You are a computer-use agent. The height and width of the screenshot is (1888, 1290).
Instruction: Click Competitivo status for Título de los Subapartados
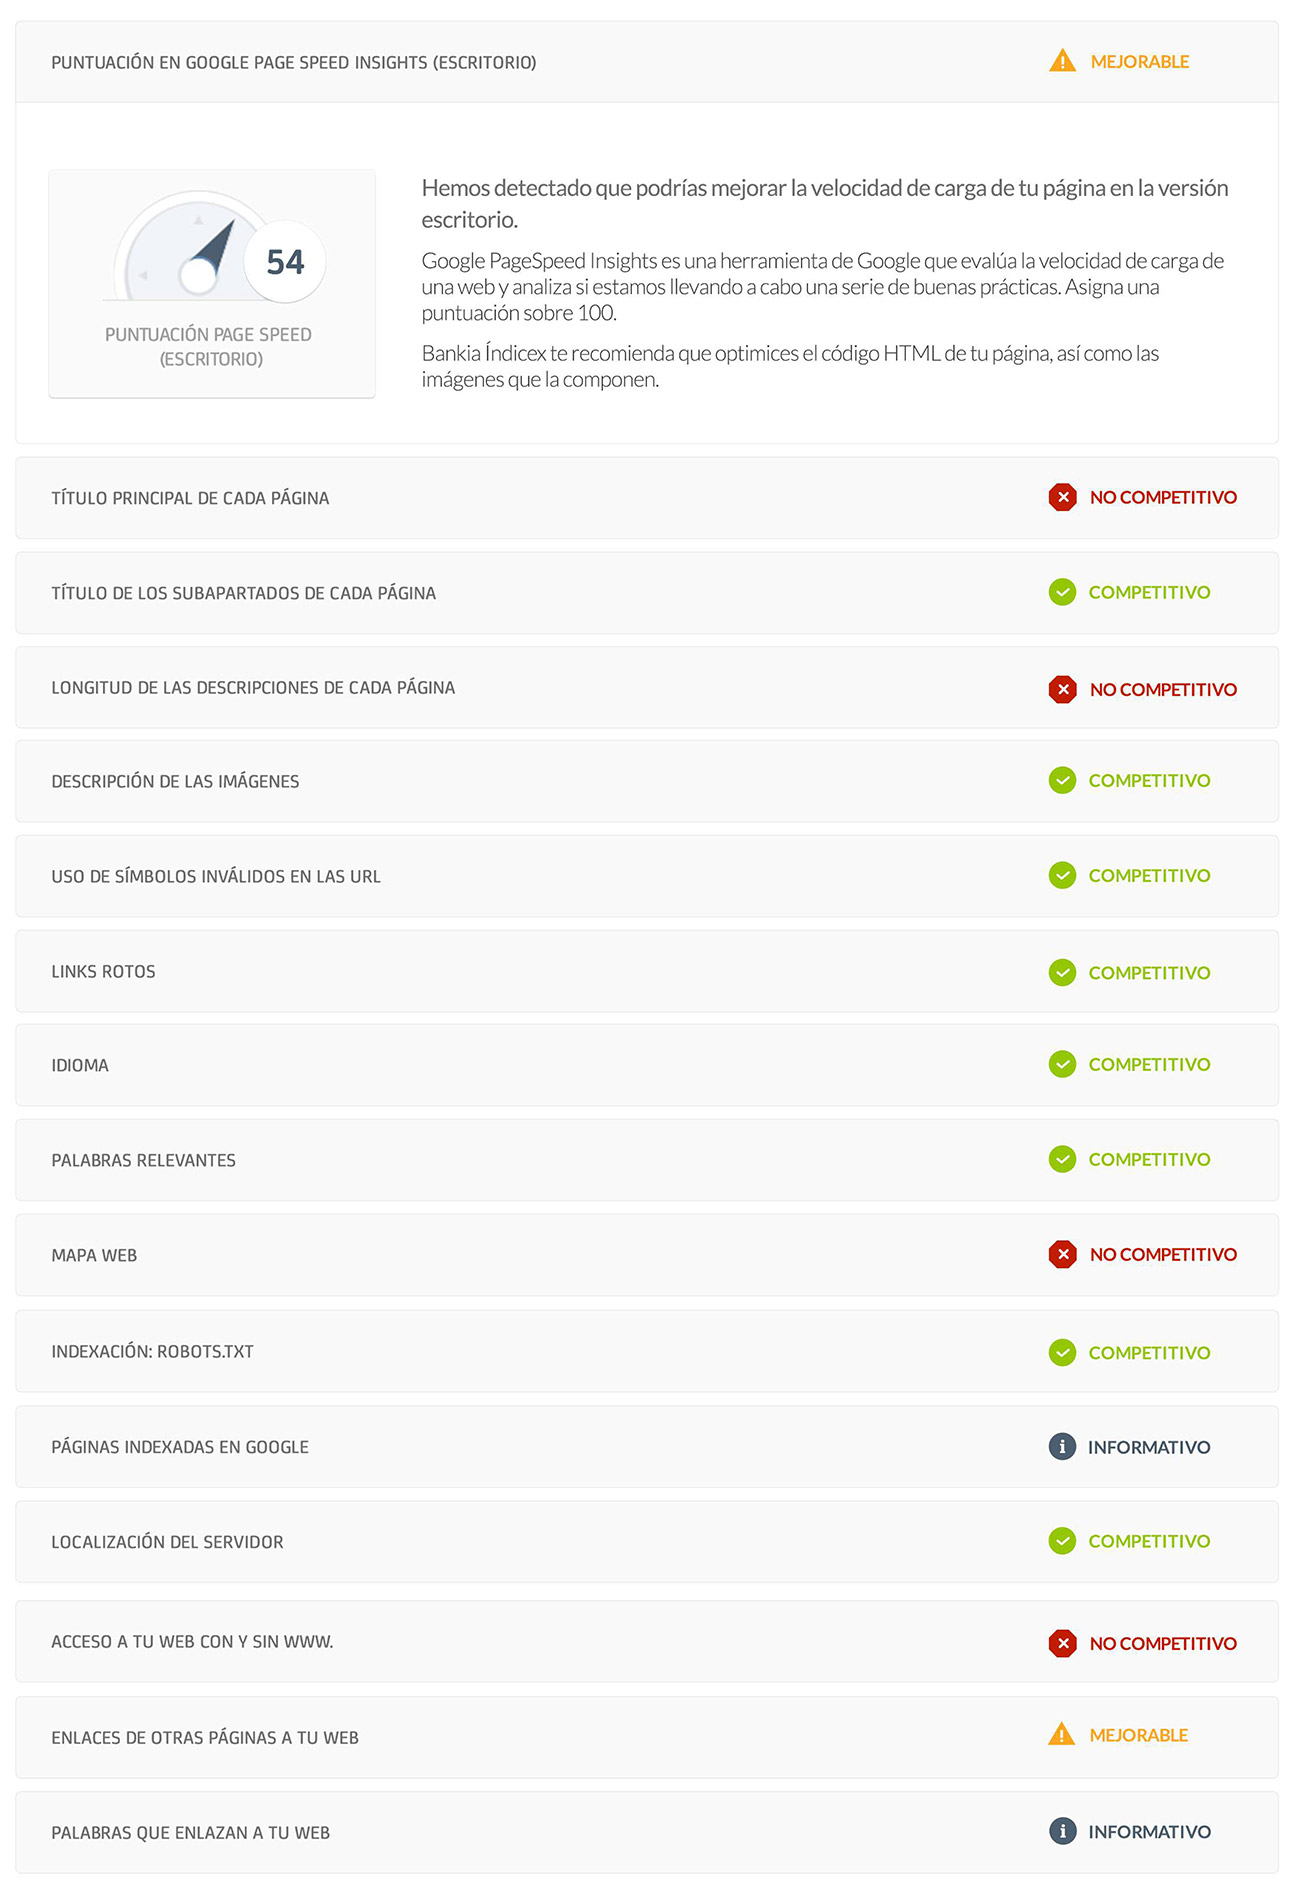tap(1149, 593)
